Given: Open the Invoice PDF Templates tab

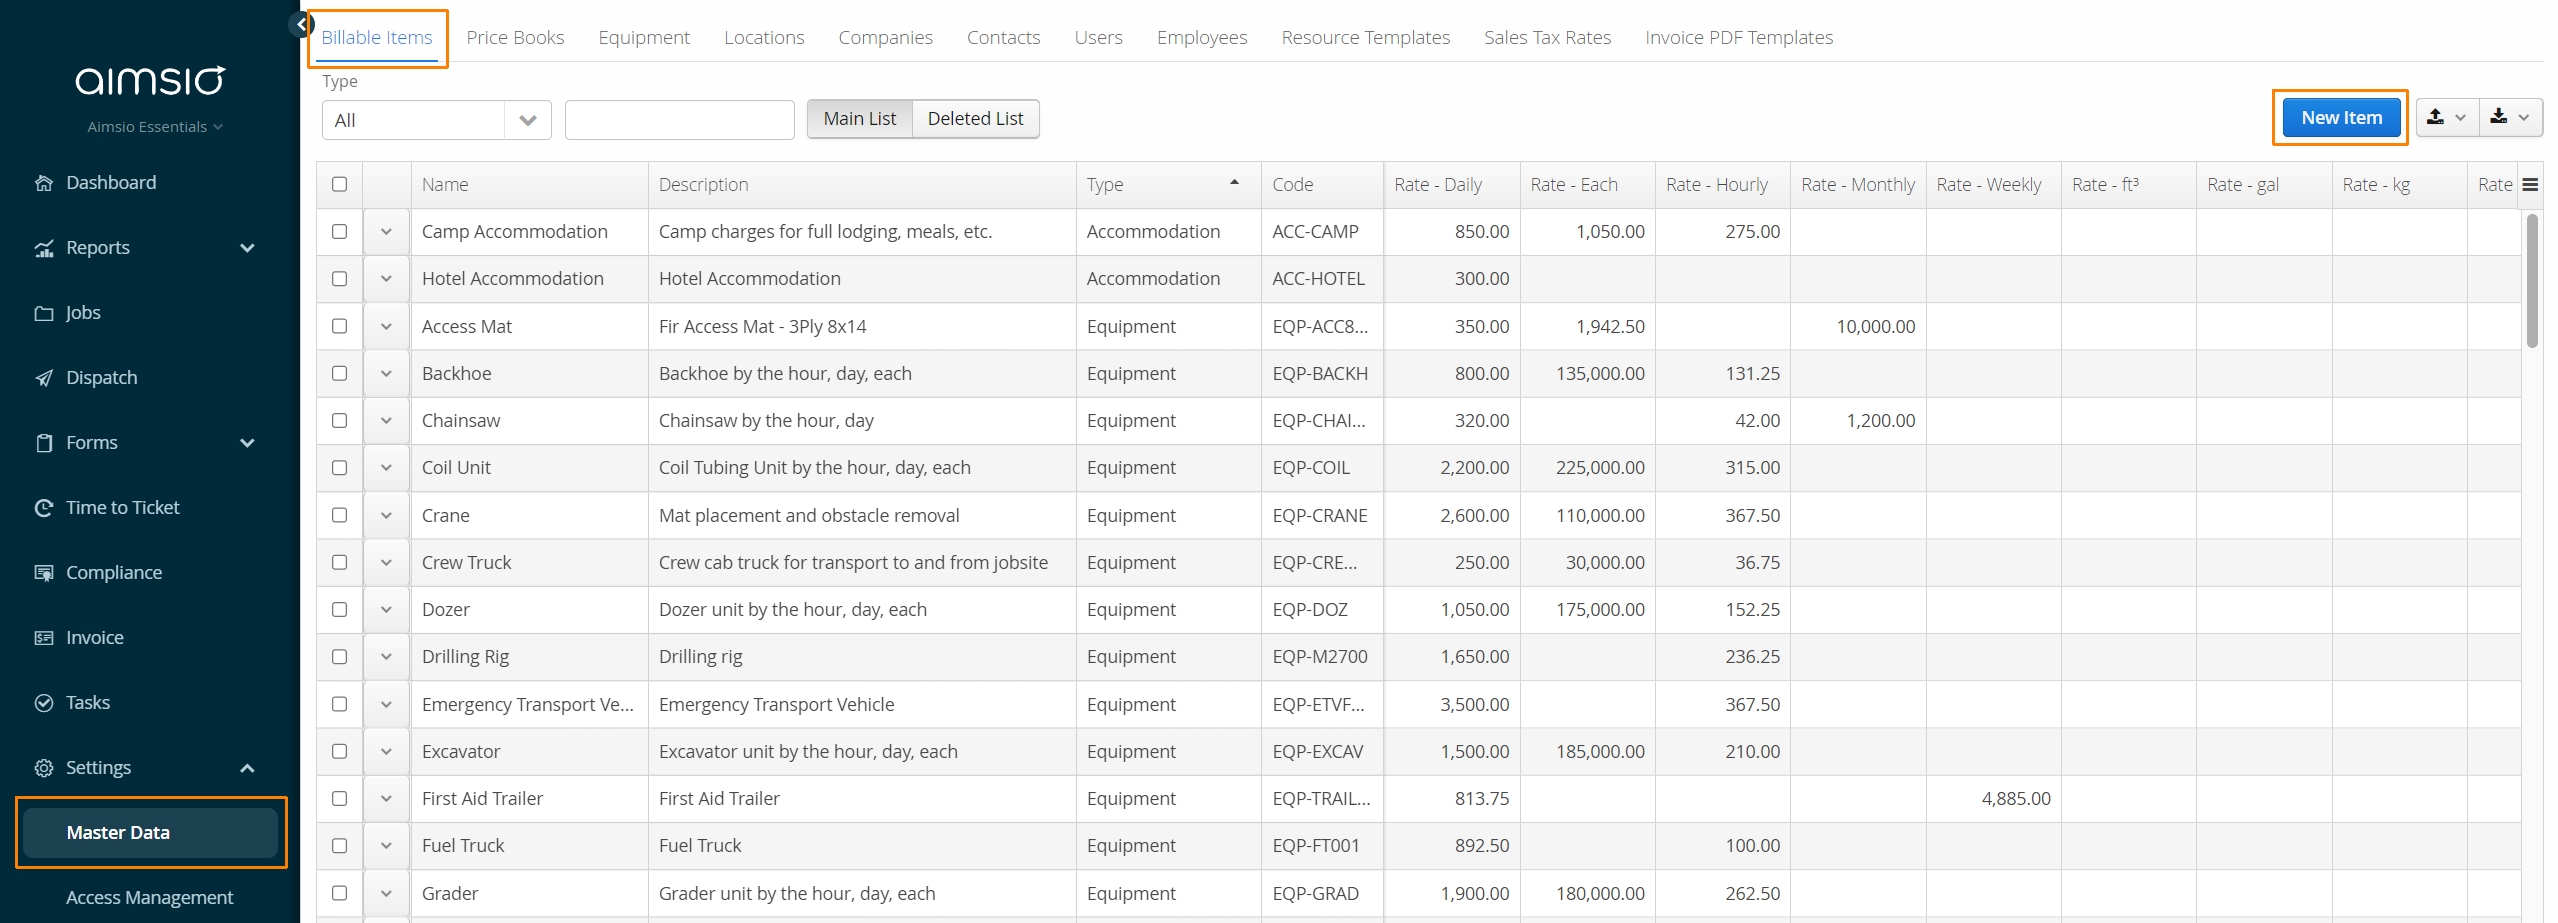Looking at the screenshot, I should (1739, 38).
